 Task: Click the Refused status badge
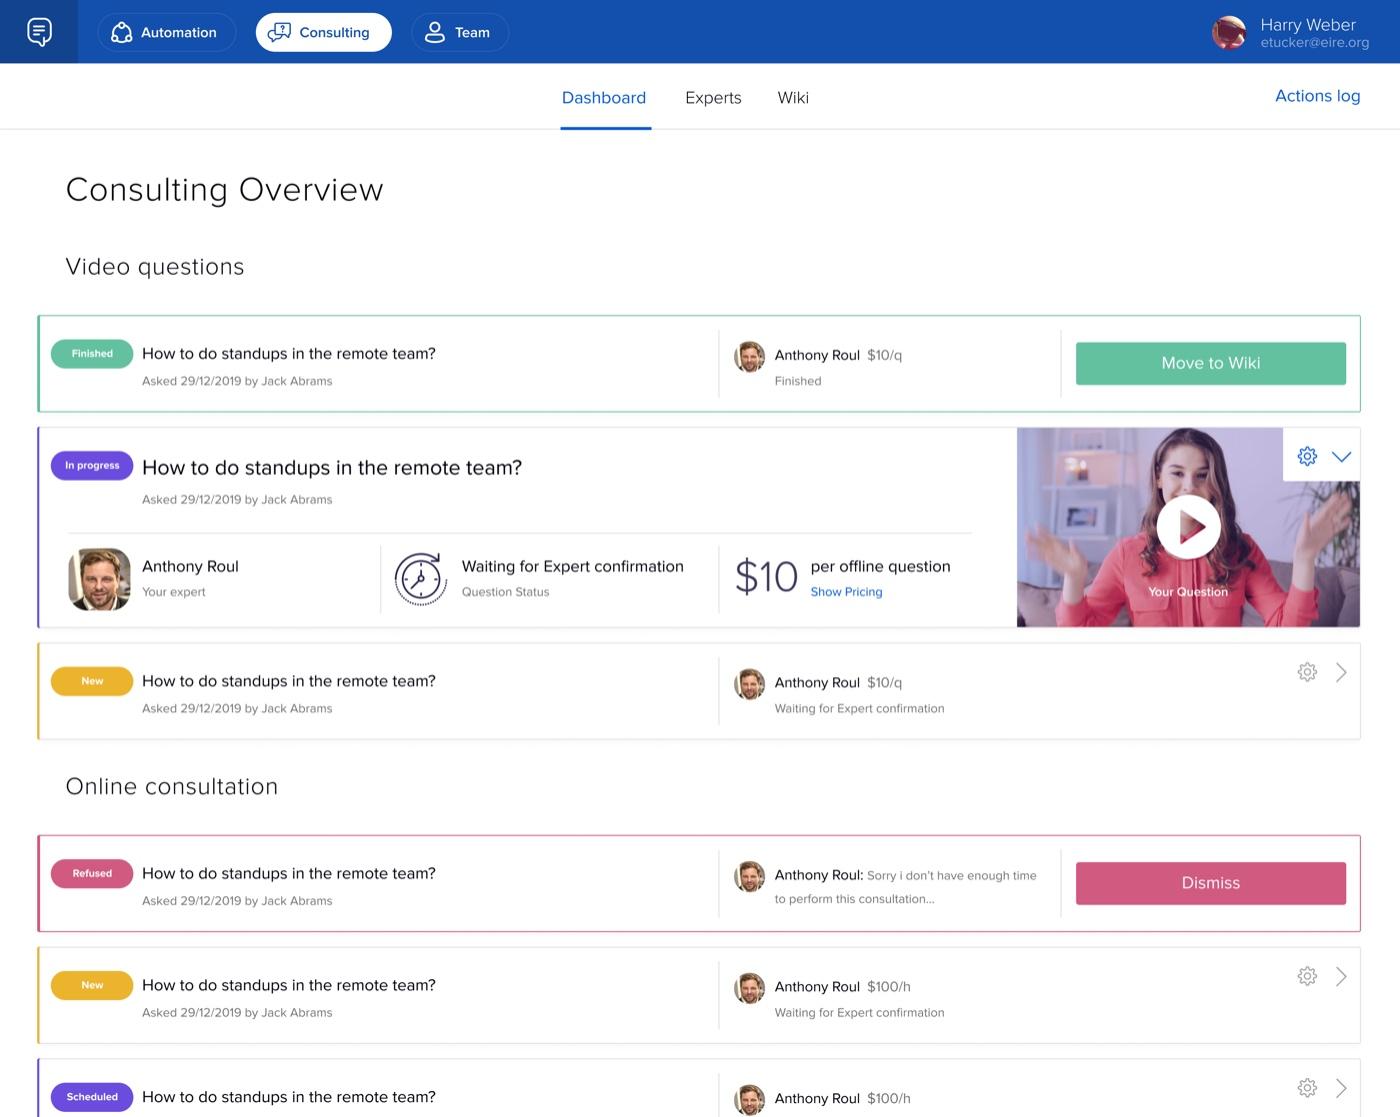(x=92, y=873)
